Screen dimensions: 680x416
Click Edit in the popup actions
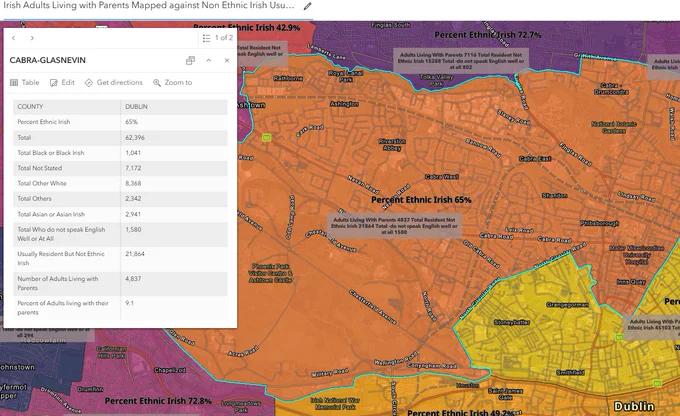coord(62,82)
